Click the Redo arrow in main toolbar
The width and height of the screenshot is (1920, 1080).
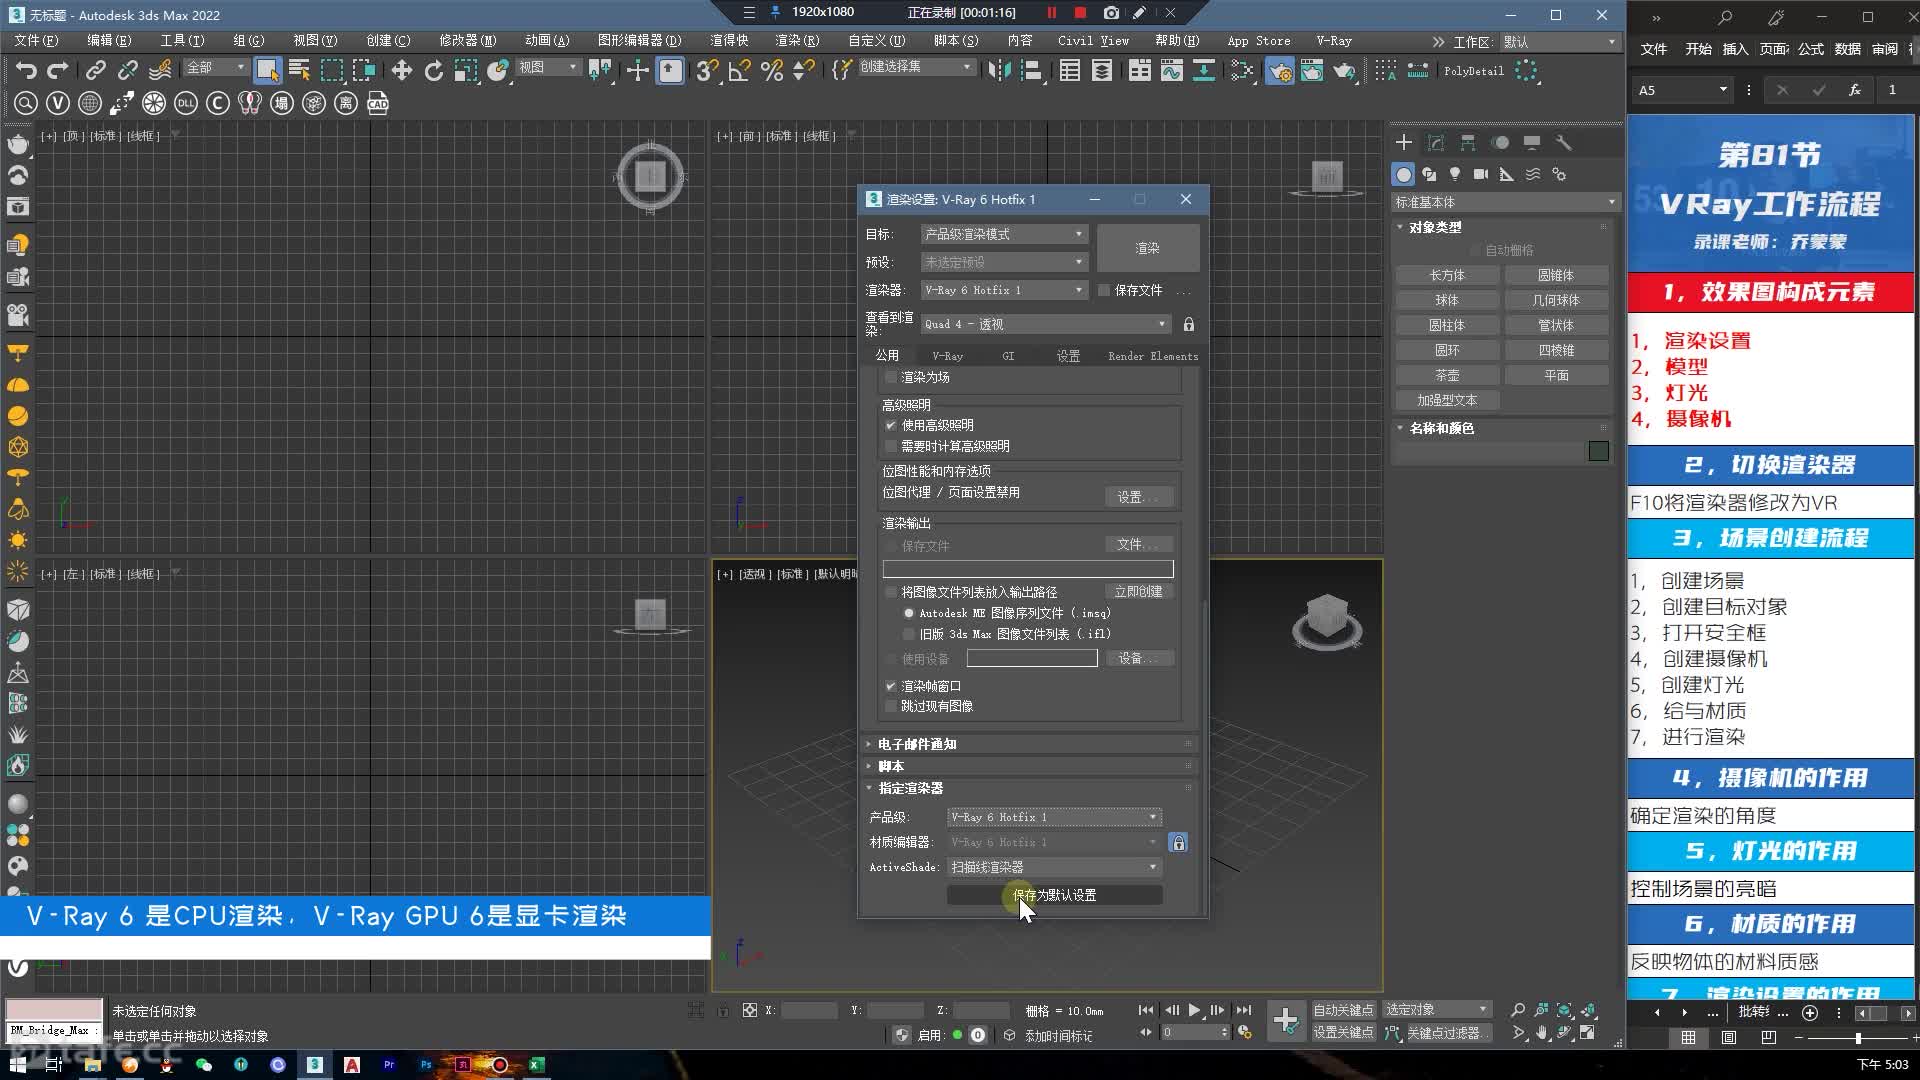(x=58, y=70)
